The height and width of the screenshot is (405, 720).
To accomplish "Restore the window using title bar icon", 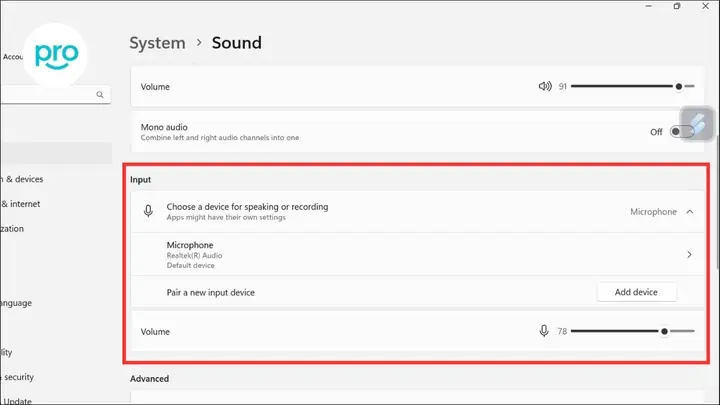I will 677,6.
